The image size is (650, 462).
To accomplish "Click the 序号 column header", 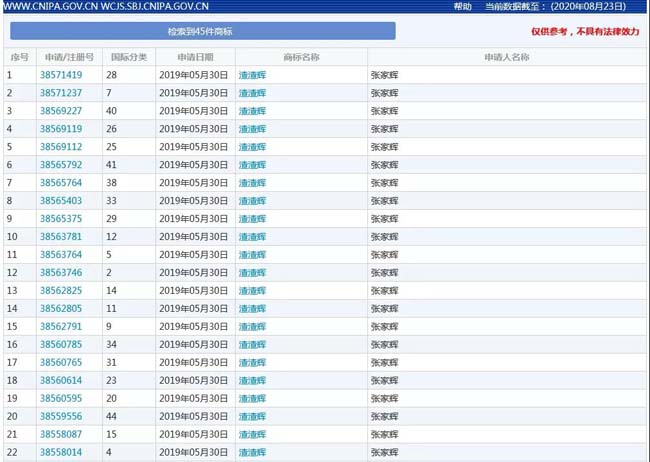I will tap(19, 57).
